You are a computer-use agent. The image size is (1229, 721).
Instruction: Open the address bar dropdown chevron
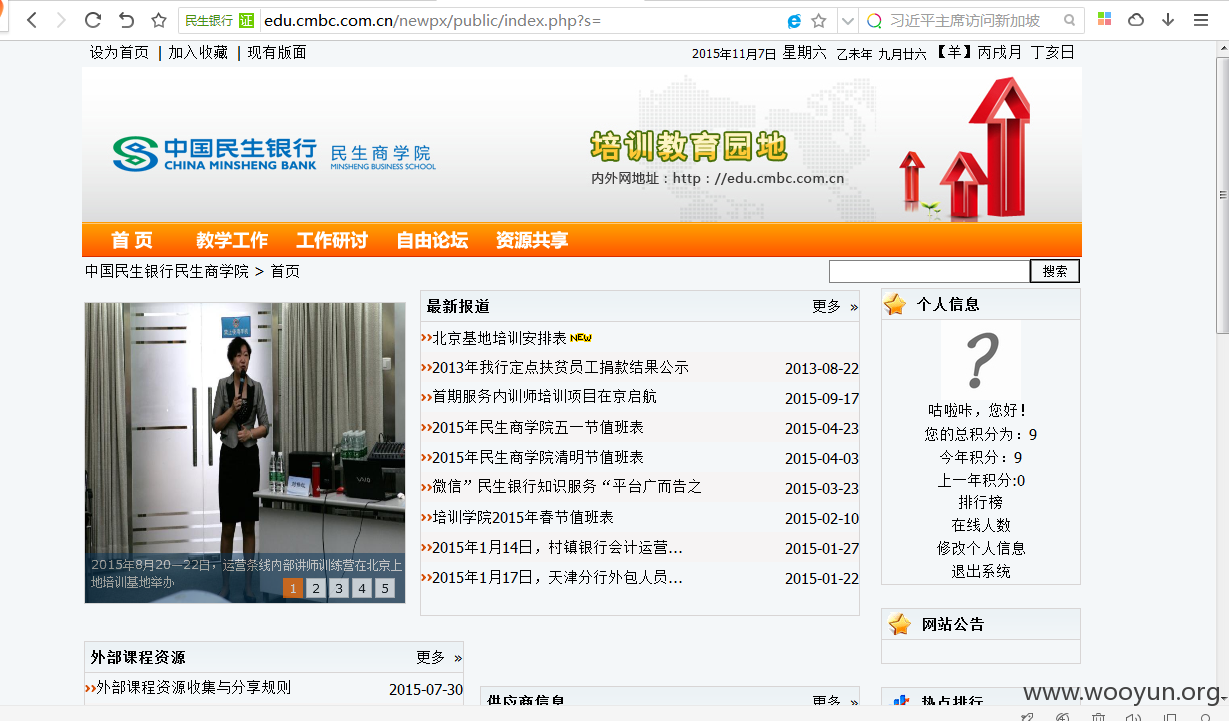[848, 20]
